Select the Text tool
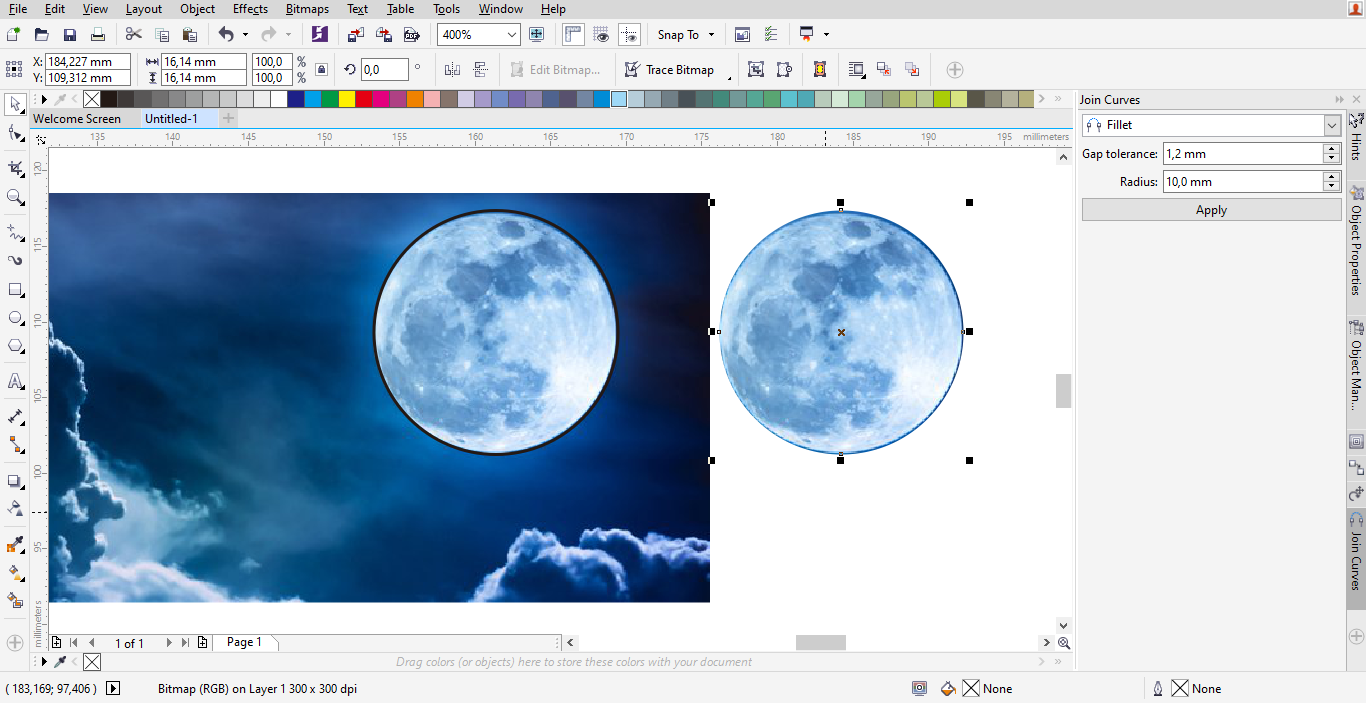1366x703 pixels. [15, 381]
